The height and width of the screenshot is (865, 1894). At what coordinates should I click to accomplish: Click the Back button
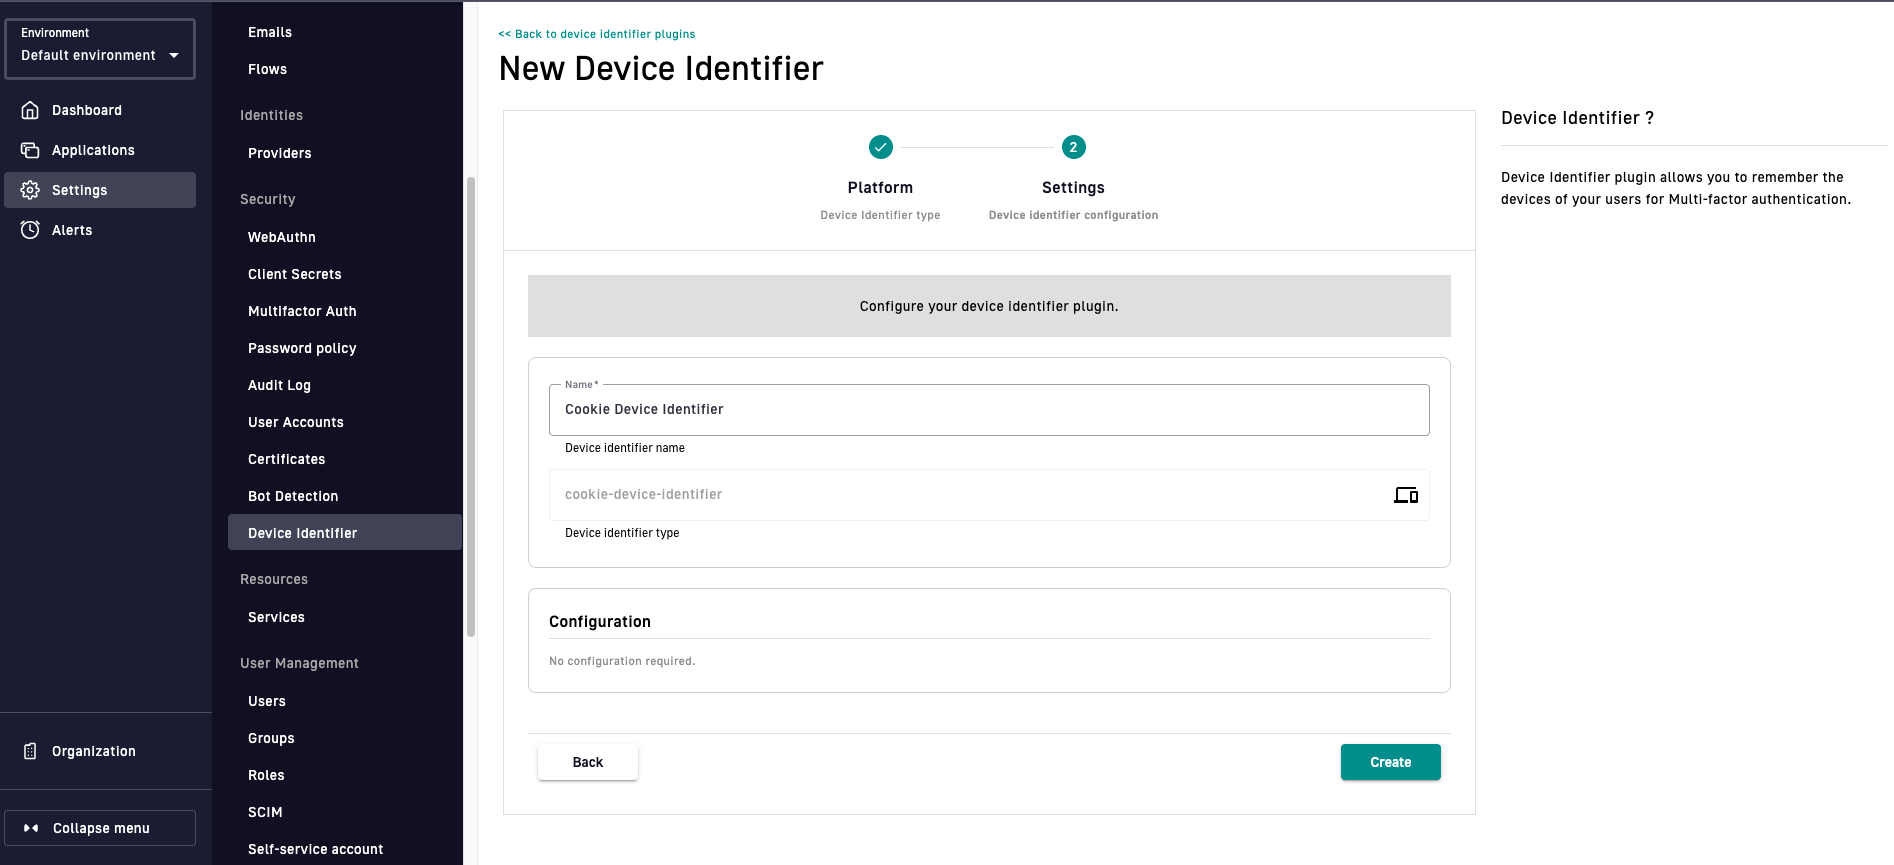(x=587, y=762)
